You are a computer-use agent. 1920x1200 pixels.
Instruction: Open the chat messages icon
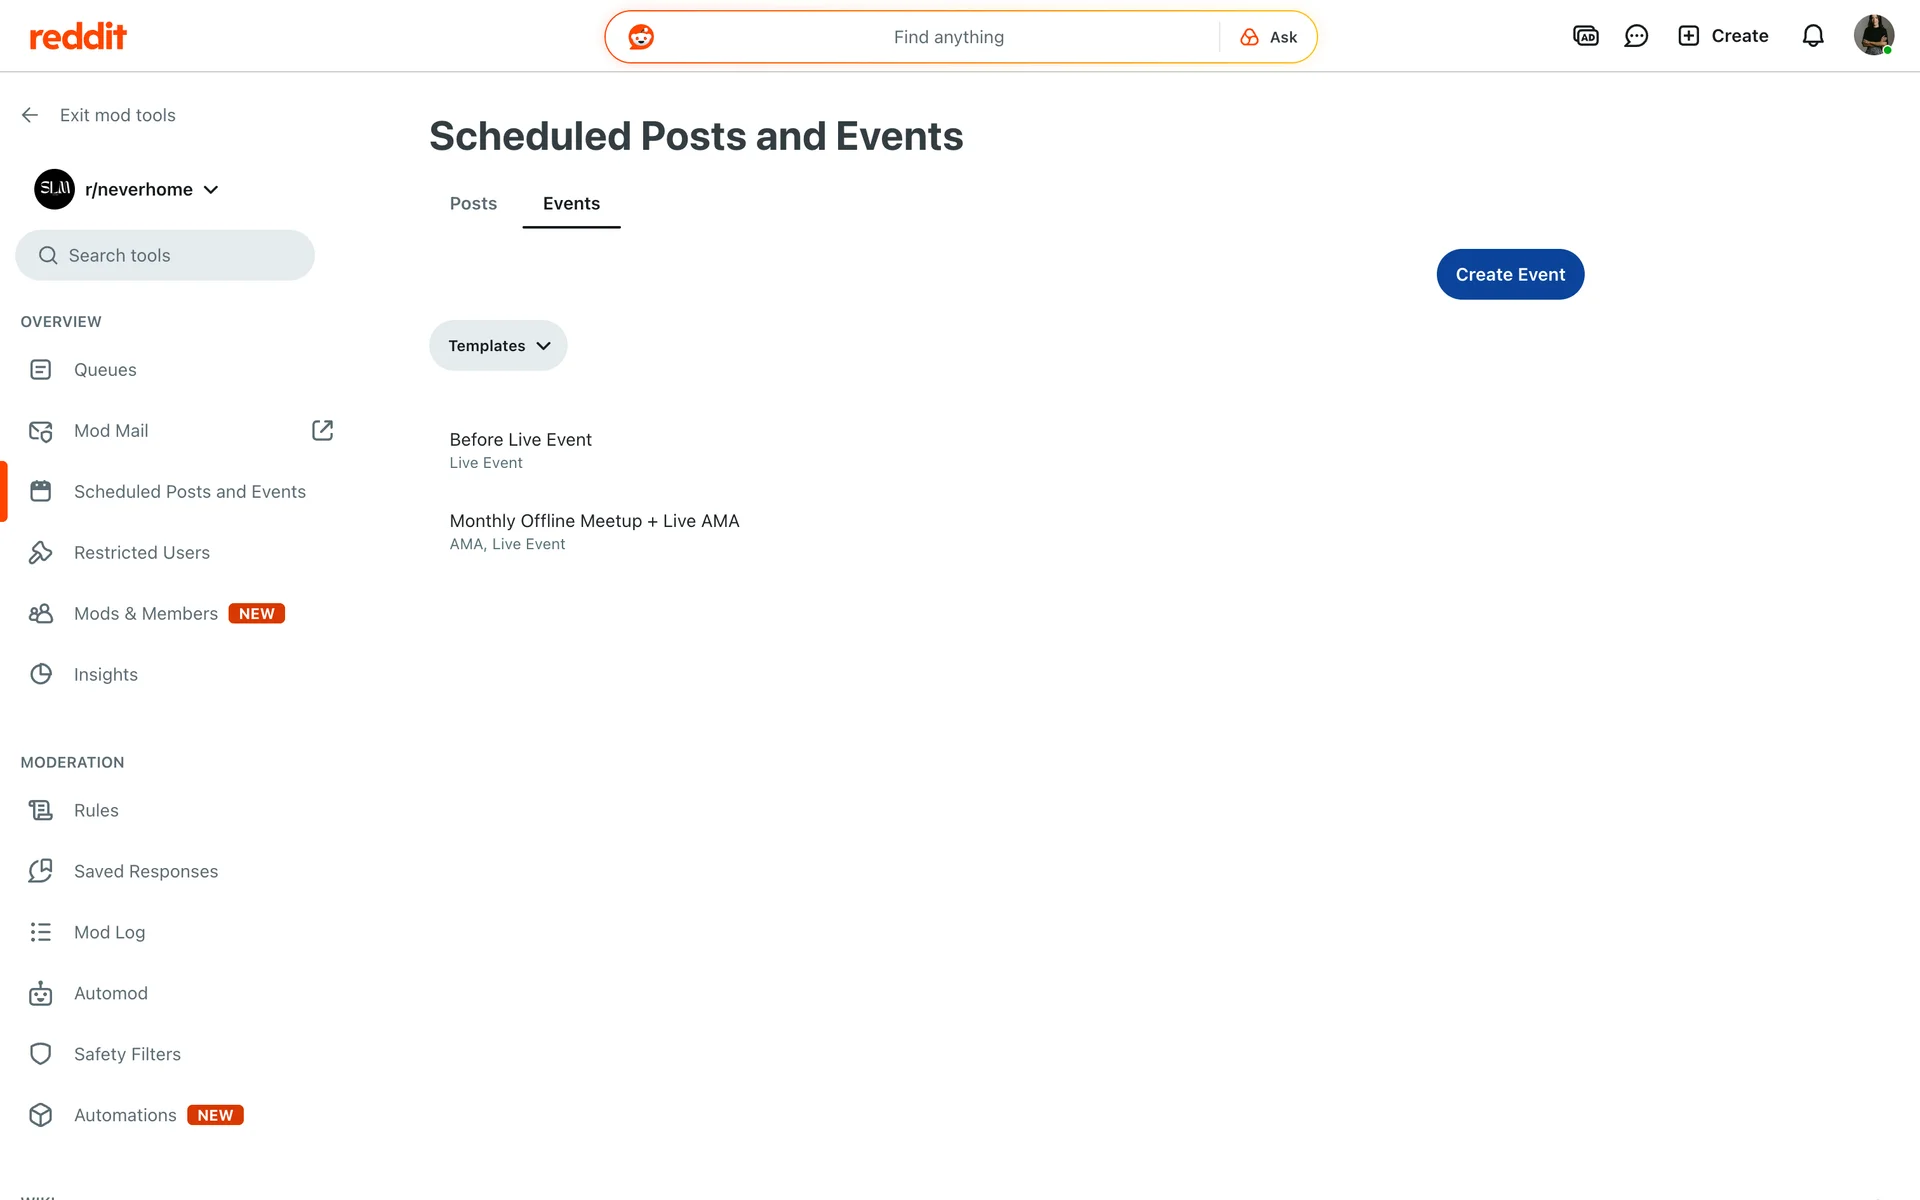(1636, 36)
